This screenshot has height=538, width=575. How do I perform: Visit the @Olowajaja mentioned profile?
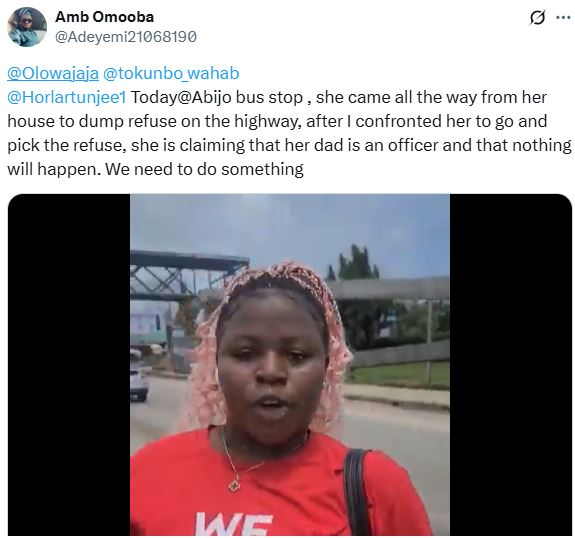click(53, 73)
